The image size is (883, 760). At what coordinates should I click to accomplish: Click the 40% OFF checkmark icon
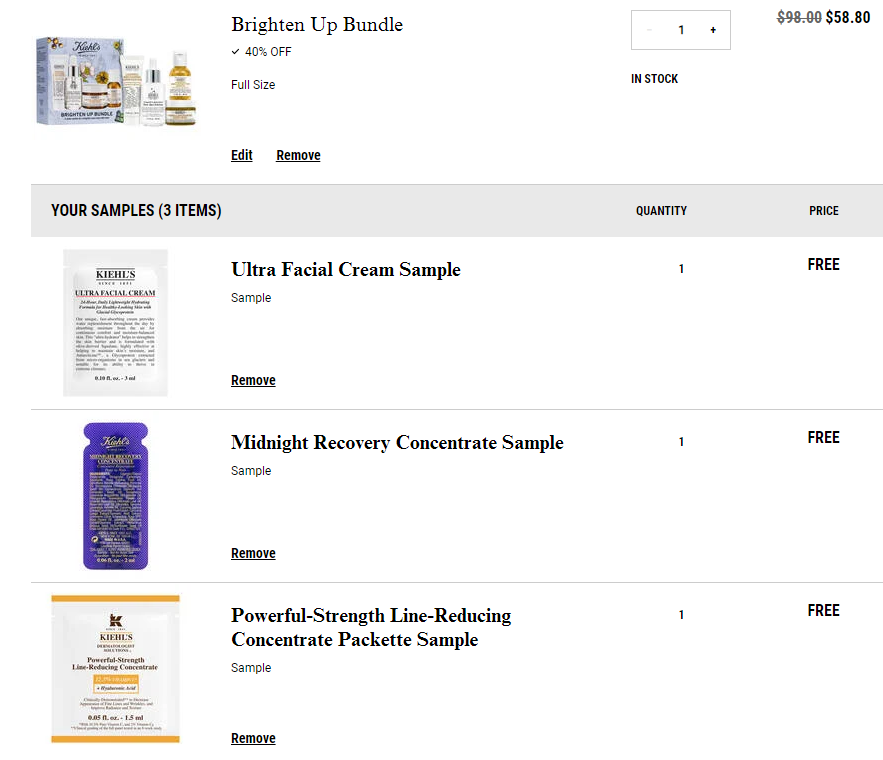[235, 52]
